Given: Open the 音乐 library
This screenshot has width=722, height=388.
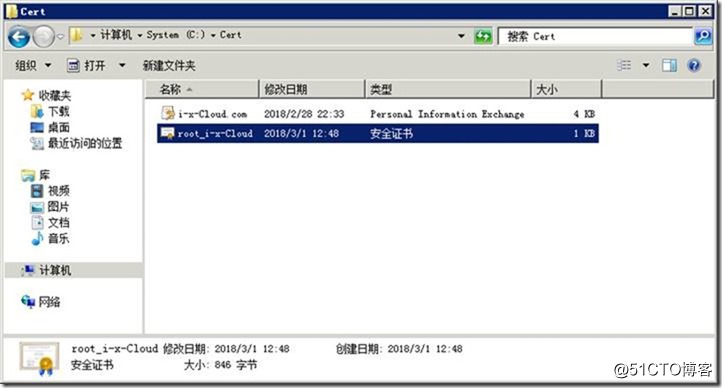Looking at the screenshot, I should (58, 238).
